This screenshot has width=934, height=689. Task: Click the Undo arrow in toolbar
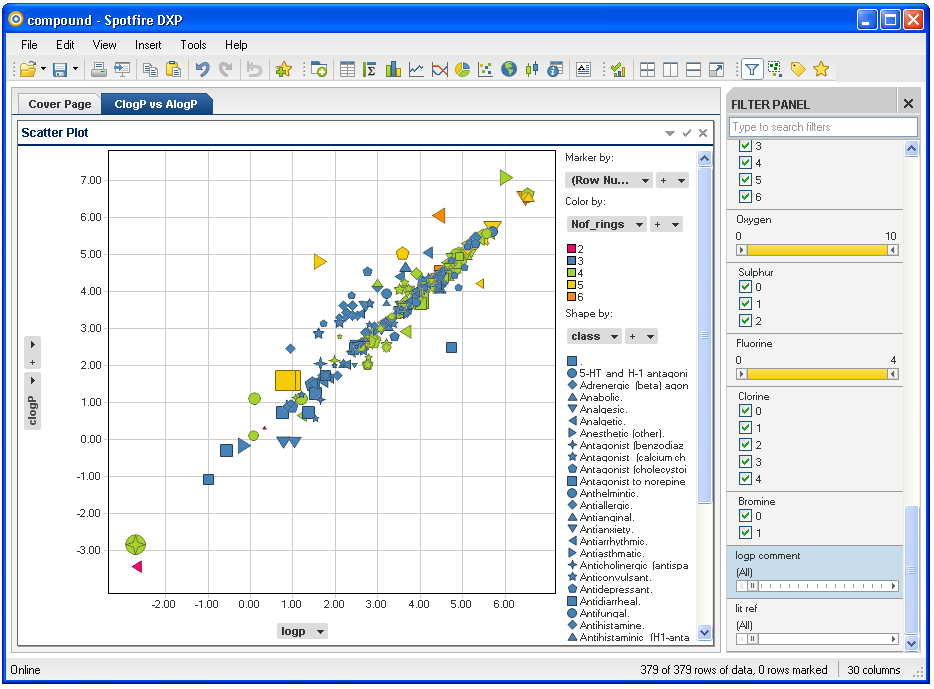[202, 69]
